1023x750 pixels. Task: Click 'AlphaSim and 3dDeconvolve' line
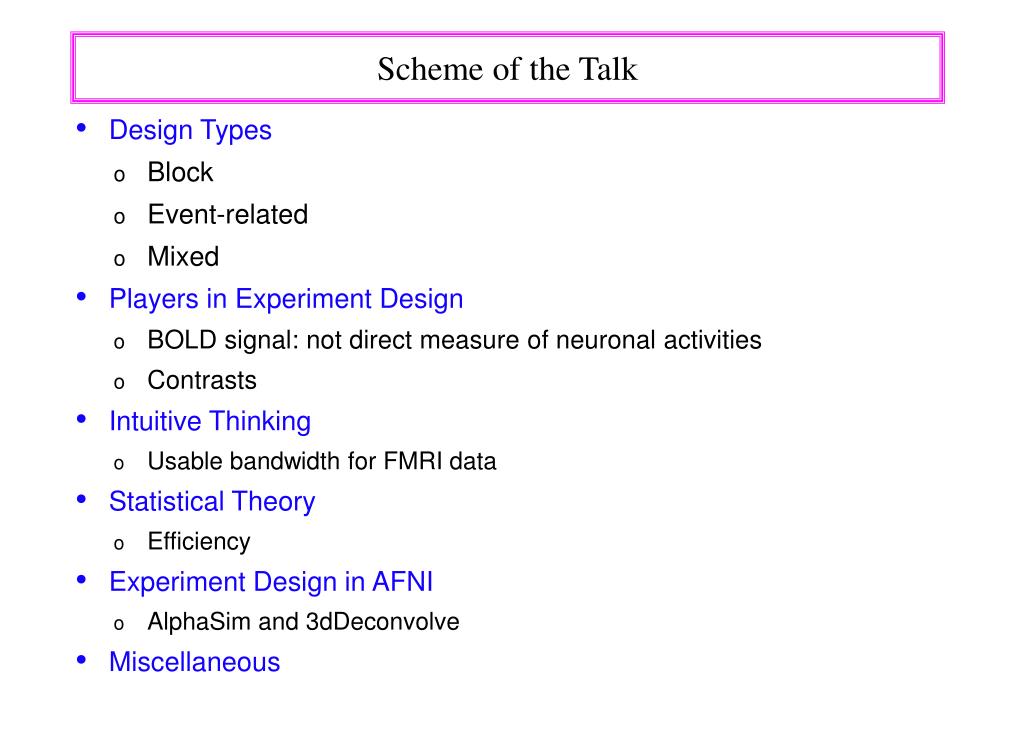[303, 622]
